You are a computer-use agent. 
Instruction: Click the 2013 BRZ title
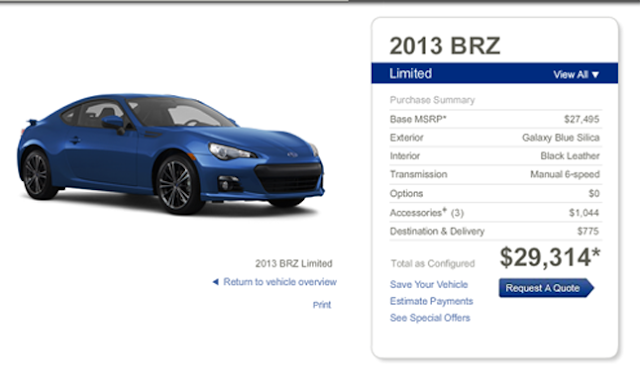[x=445, y=45]
